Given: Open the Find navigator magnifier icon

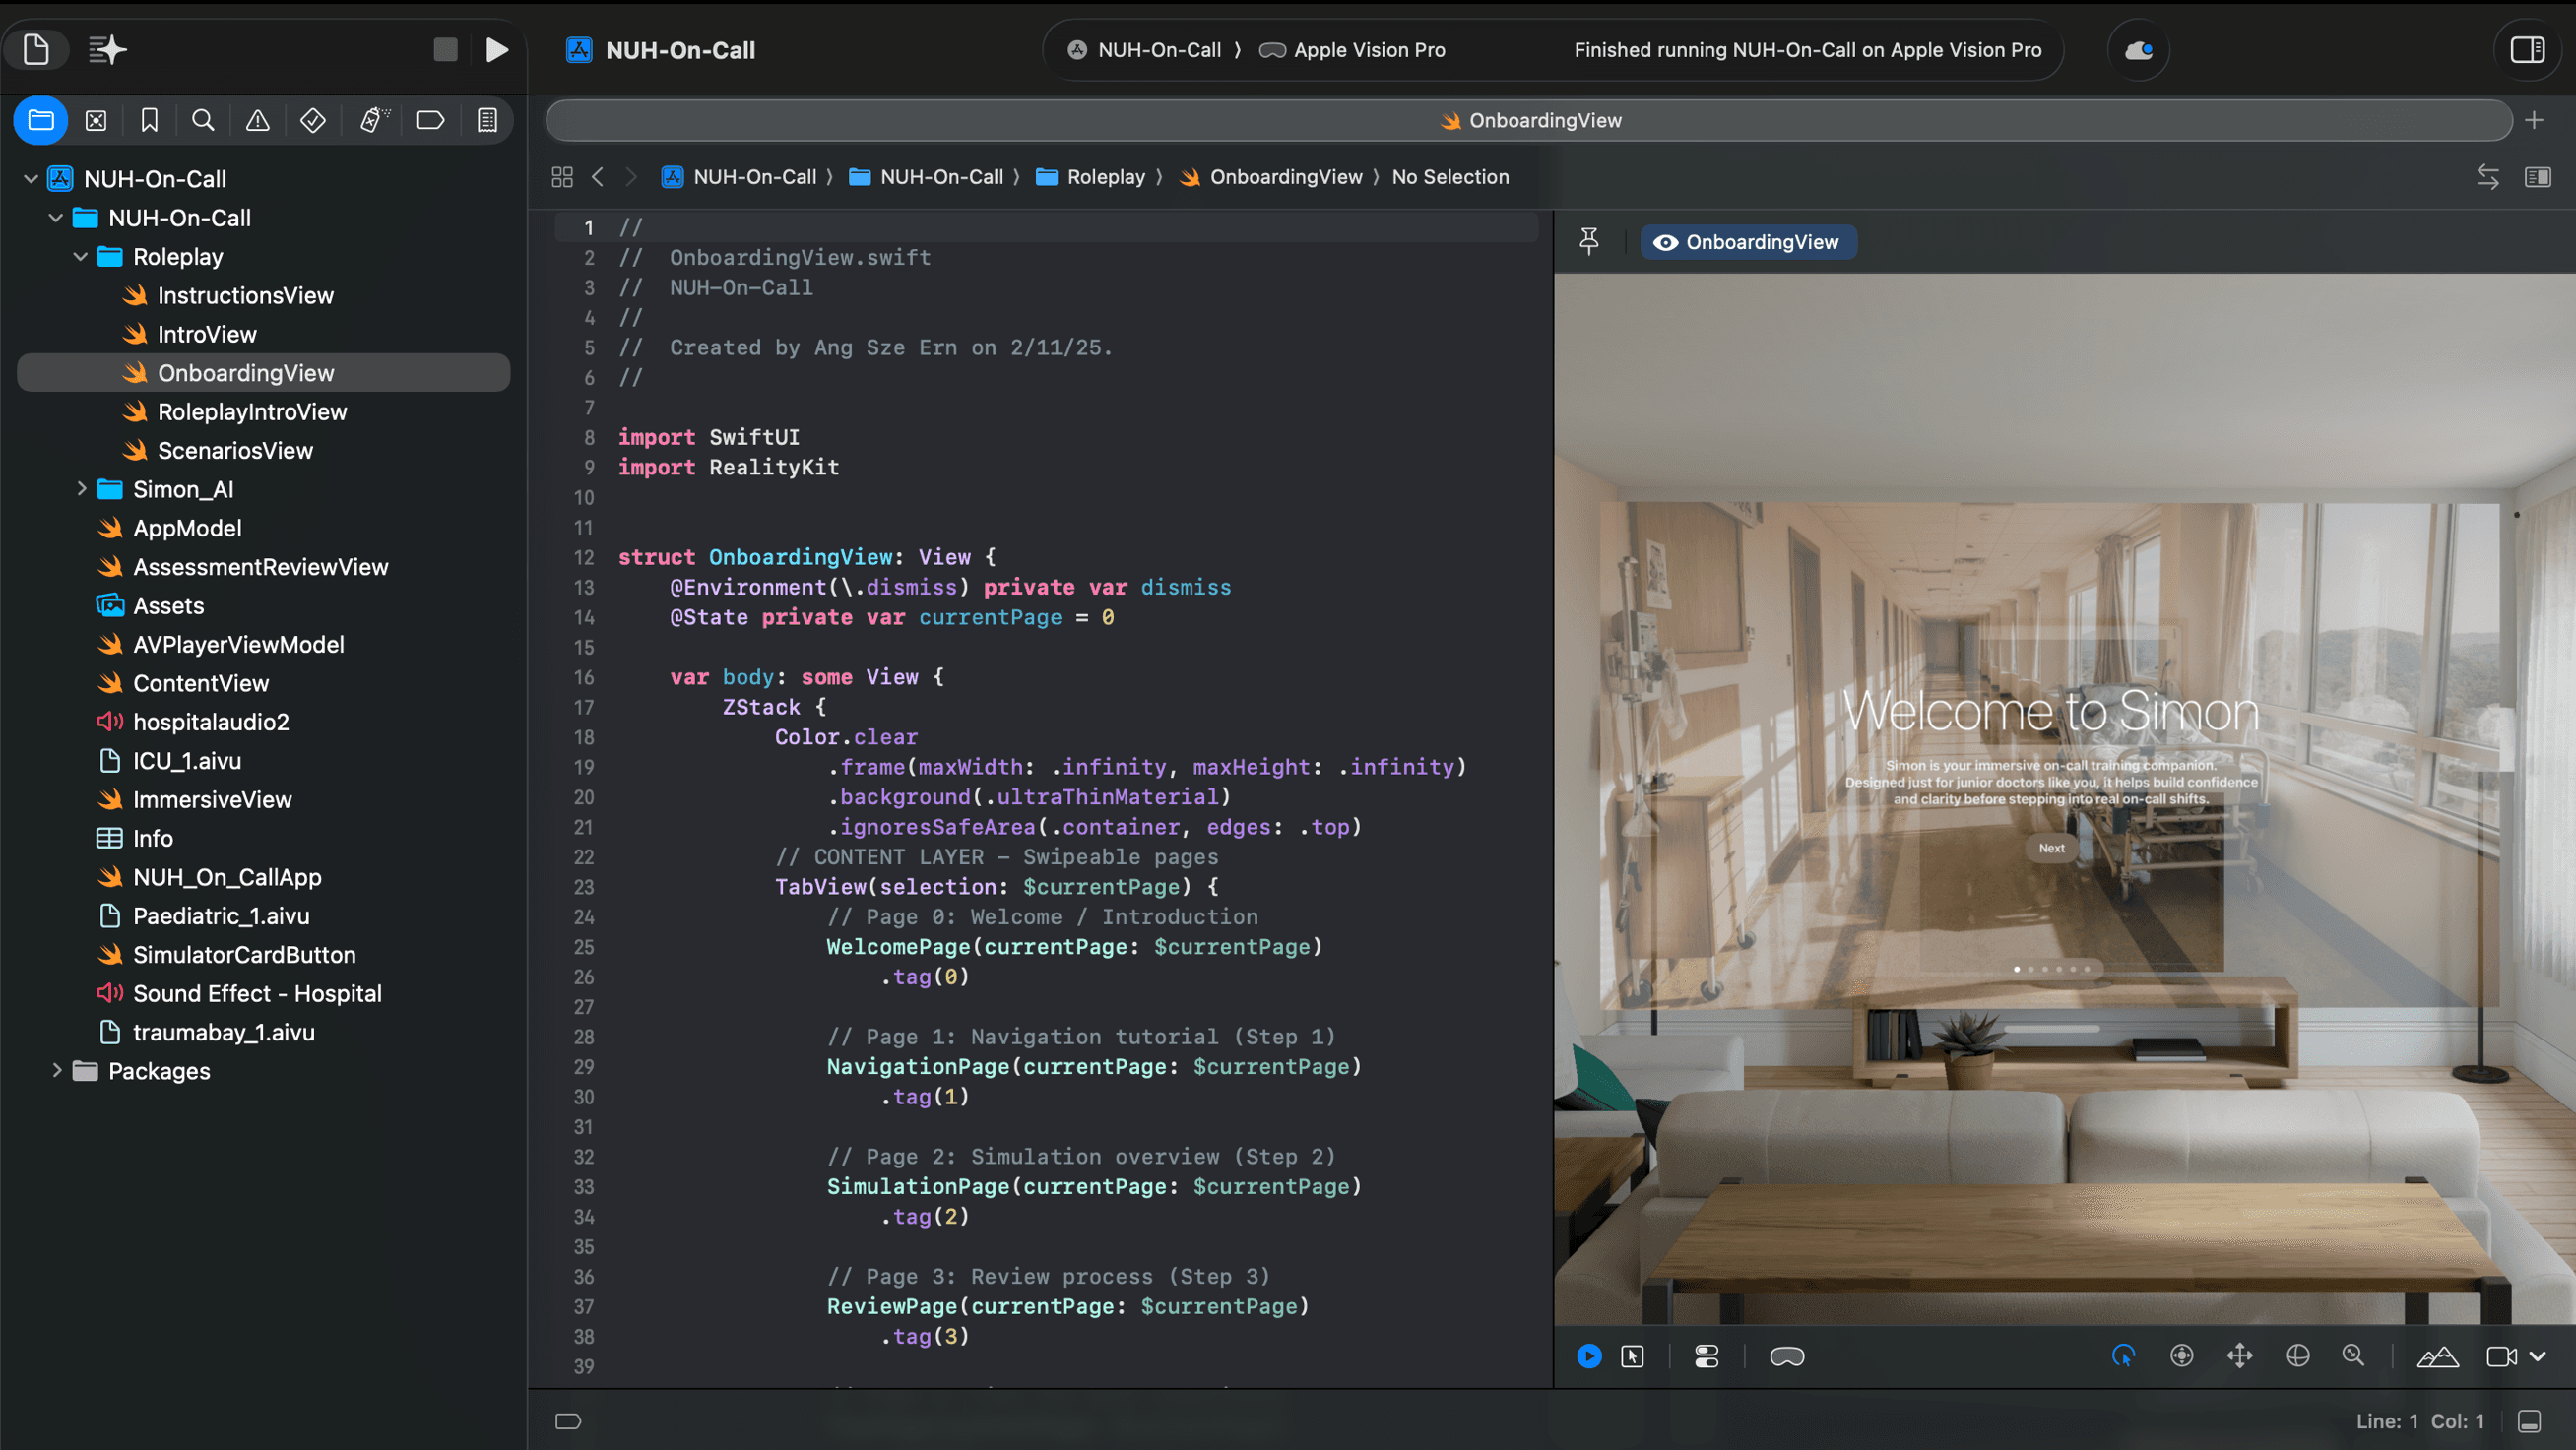Looking at the screenshot, I should tap(203, 121).
